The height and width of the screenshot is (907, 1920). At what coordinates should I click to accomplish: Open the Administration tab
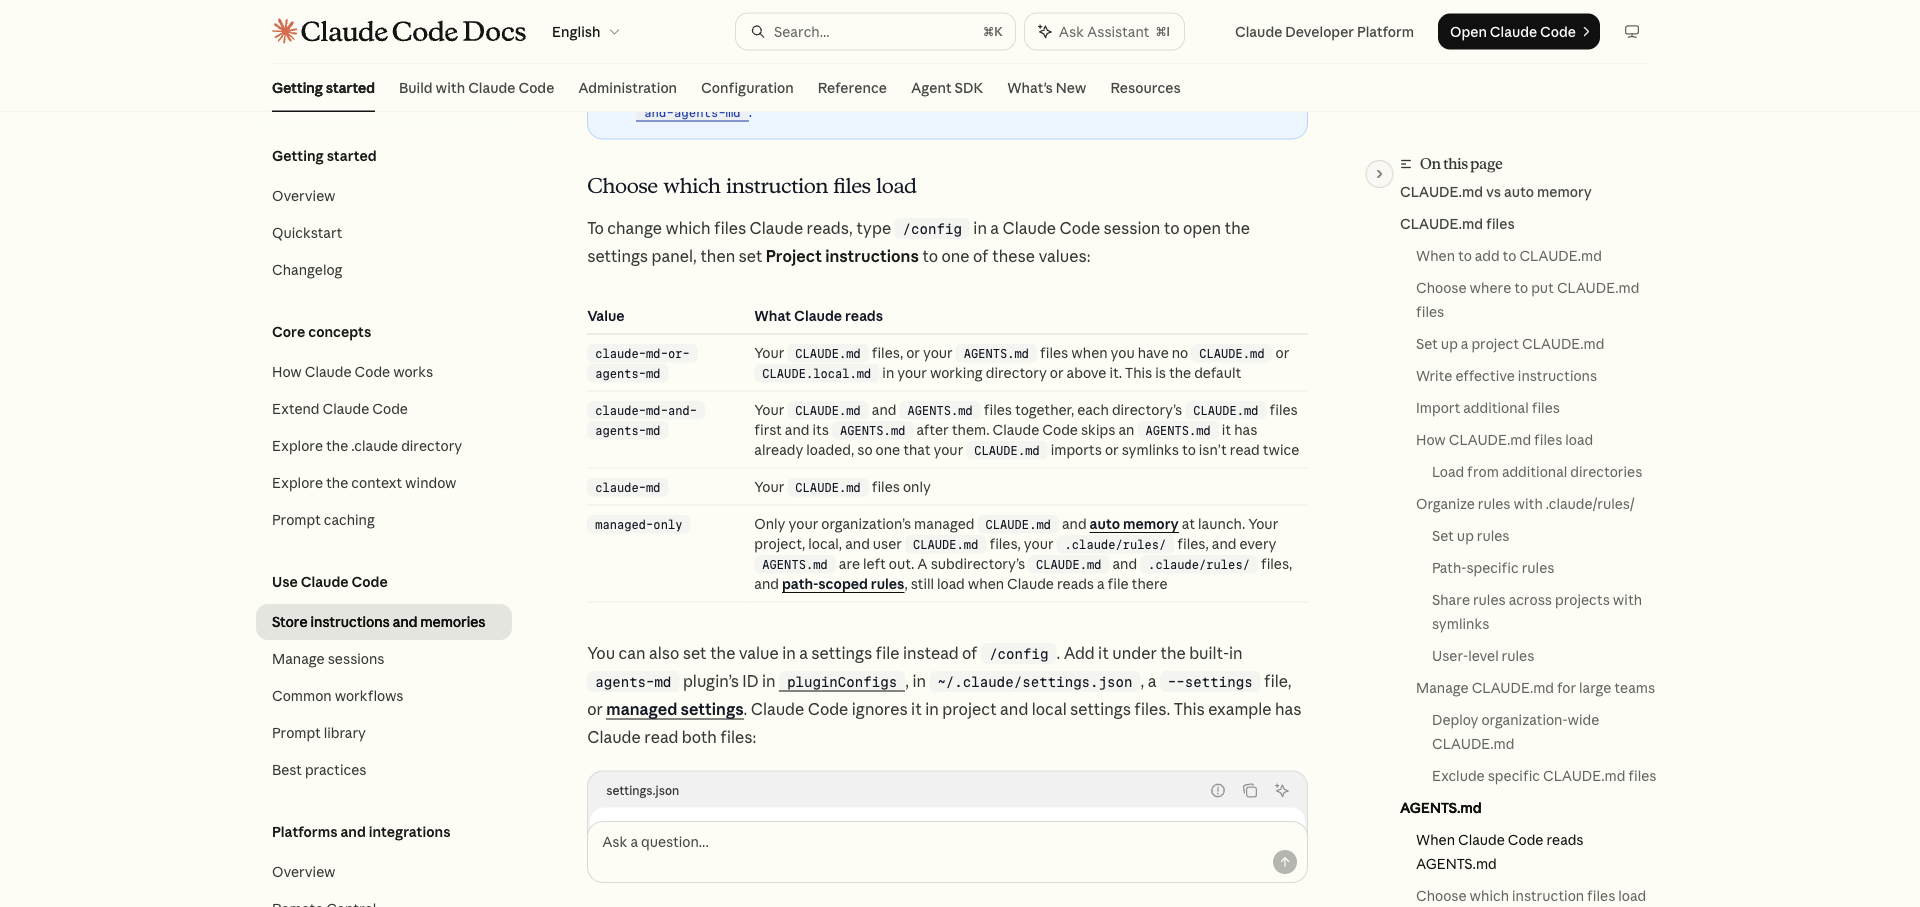click(627, 88)
